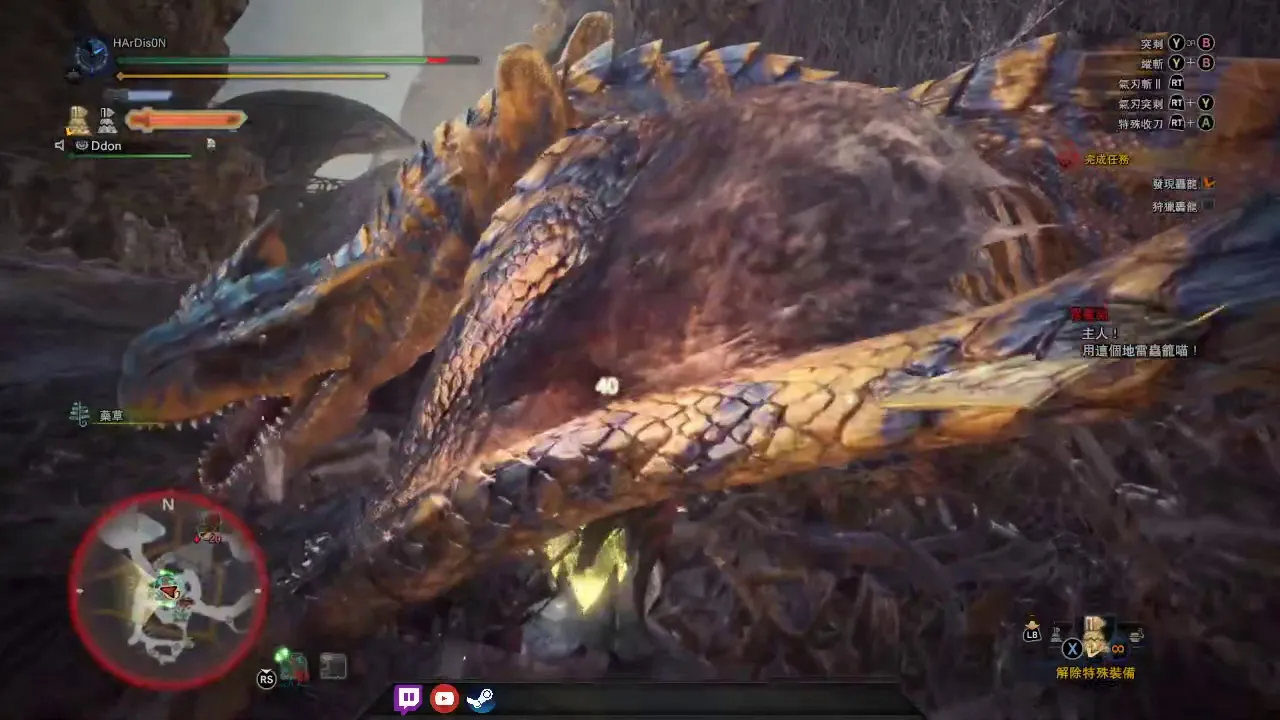Click the circular minimap
The image size is (1280, 720).
[x=168, y=589]
